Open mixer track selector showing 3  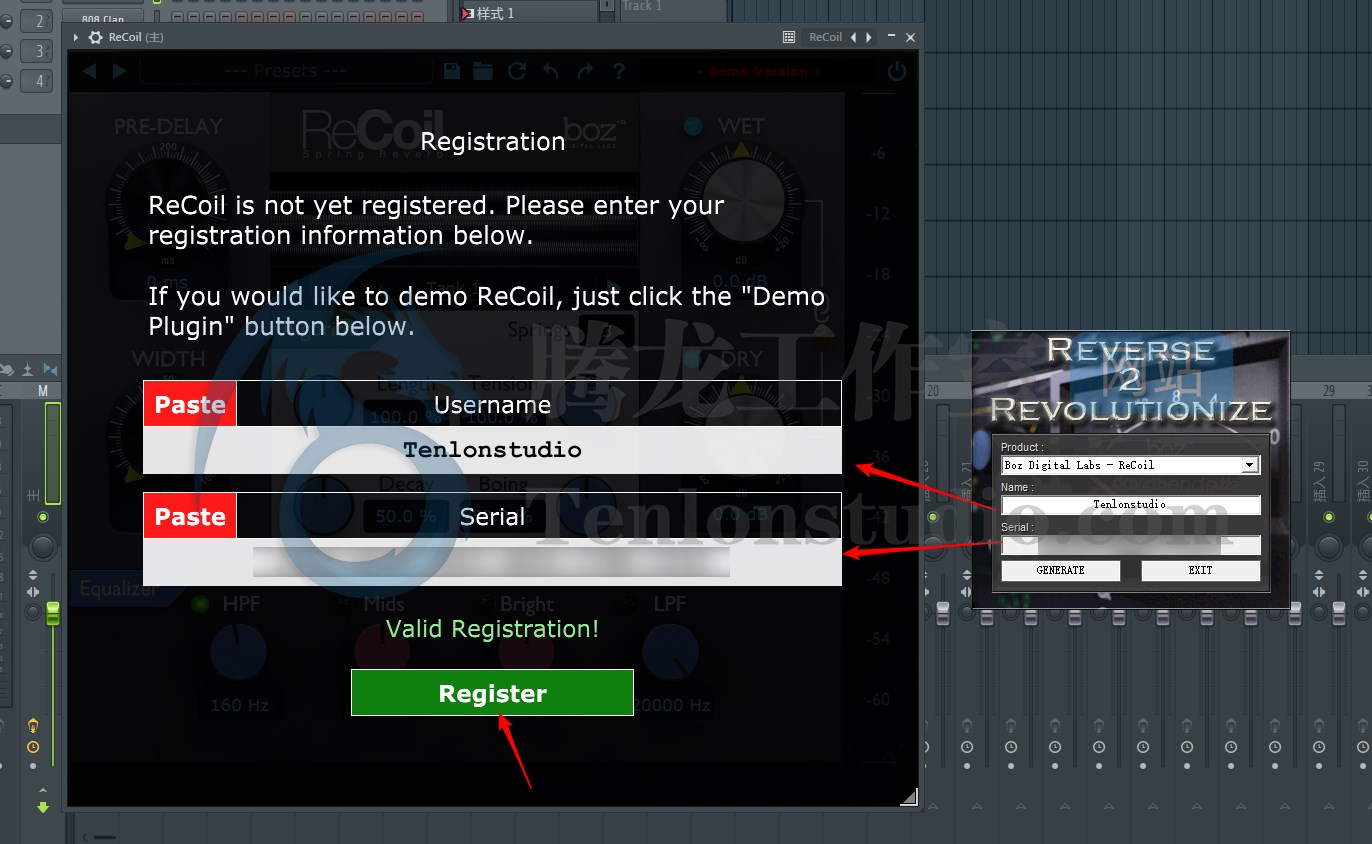38,51
